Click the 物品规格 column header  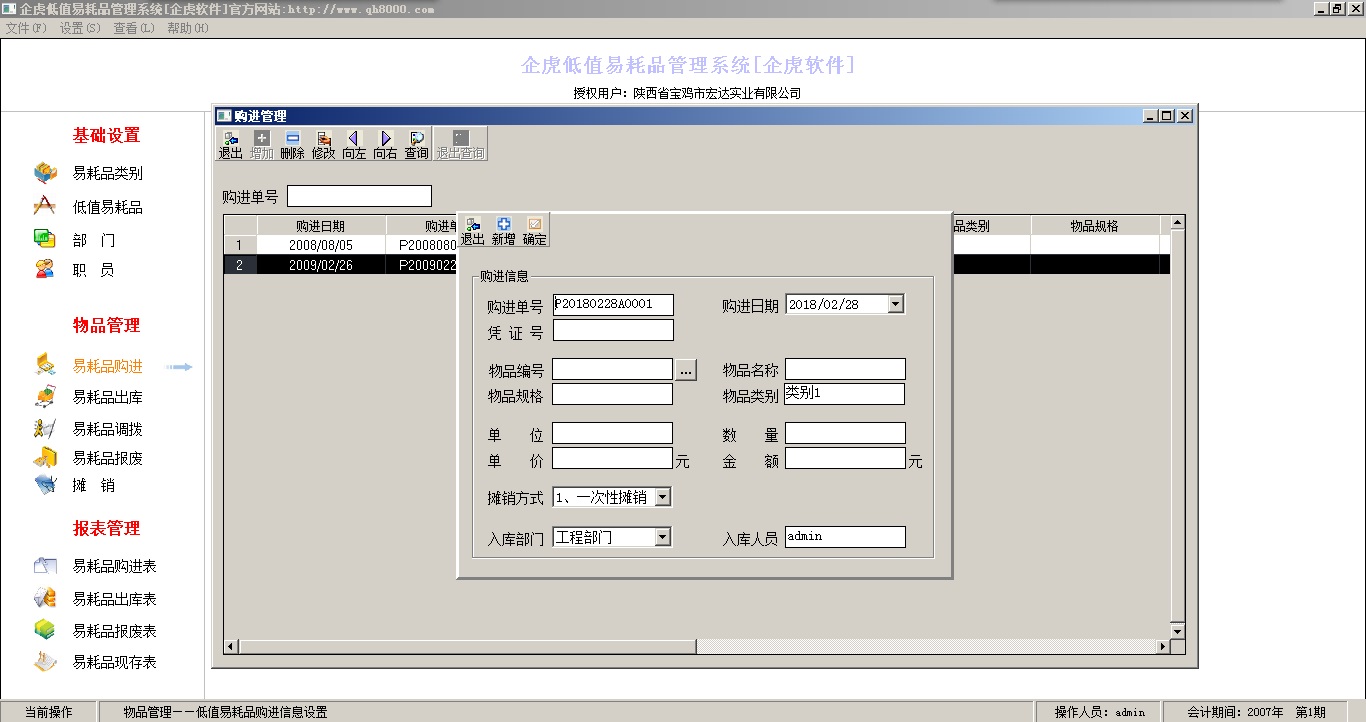coord(1095,226)
